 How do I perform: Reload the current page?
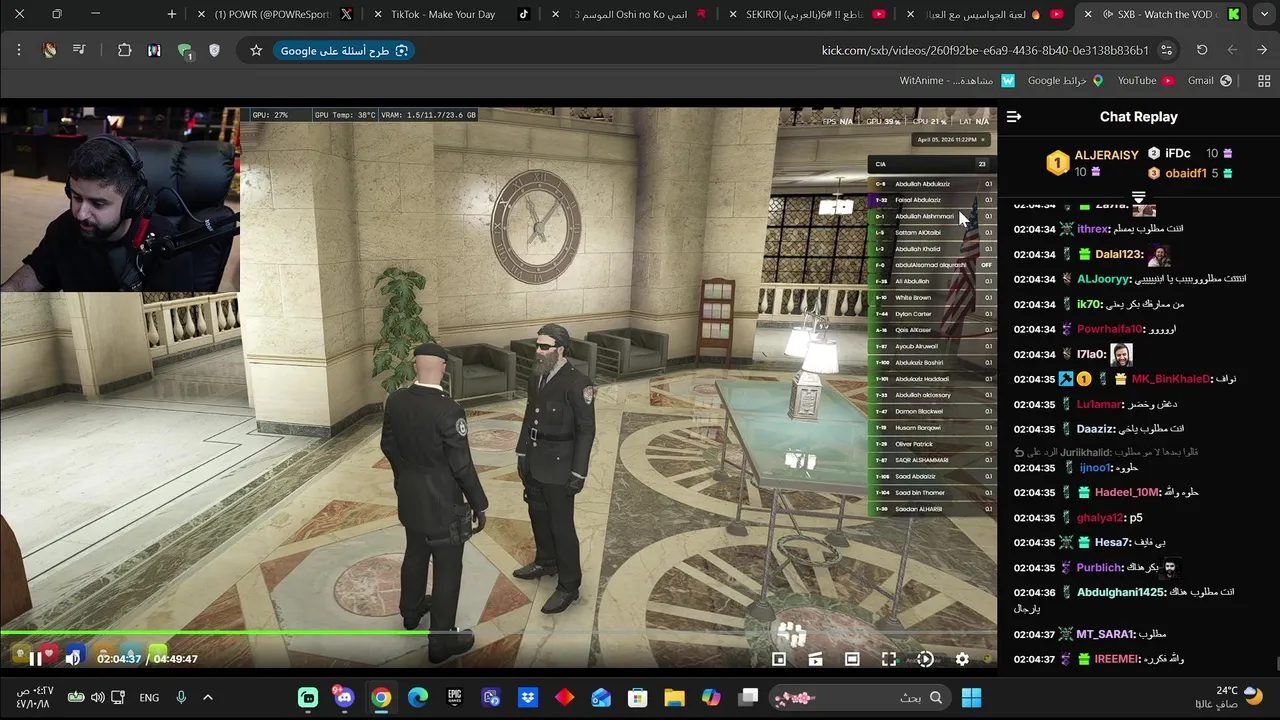click(1202, 50)
